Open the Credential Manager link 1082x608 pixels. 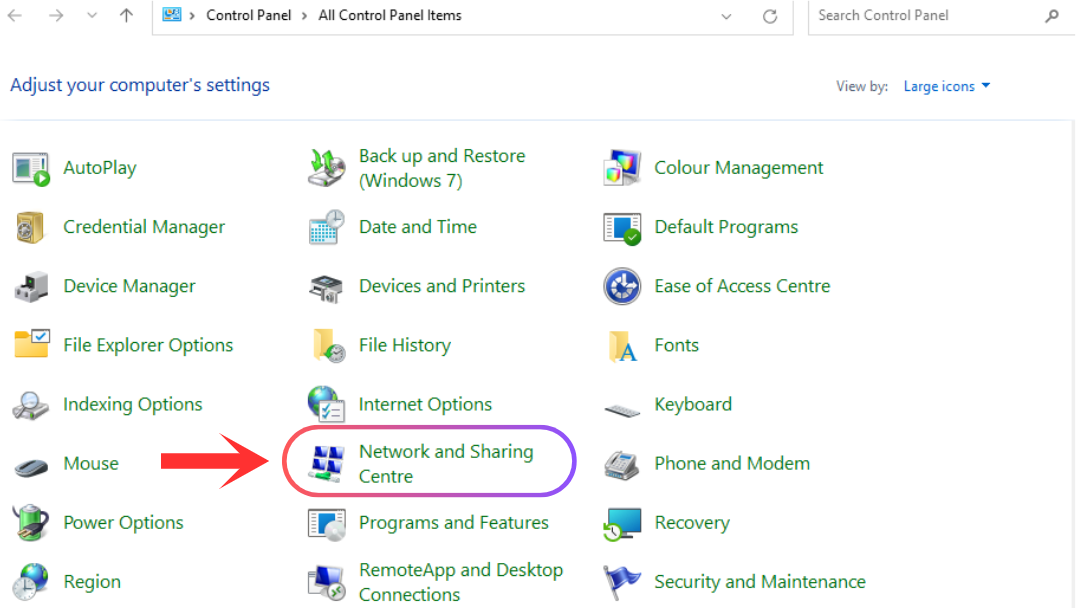click(x=144, y=227)
